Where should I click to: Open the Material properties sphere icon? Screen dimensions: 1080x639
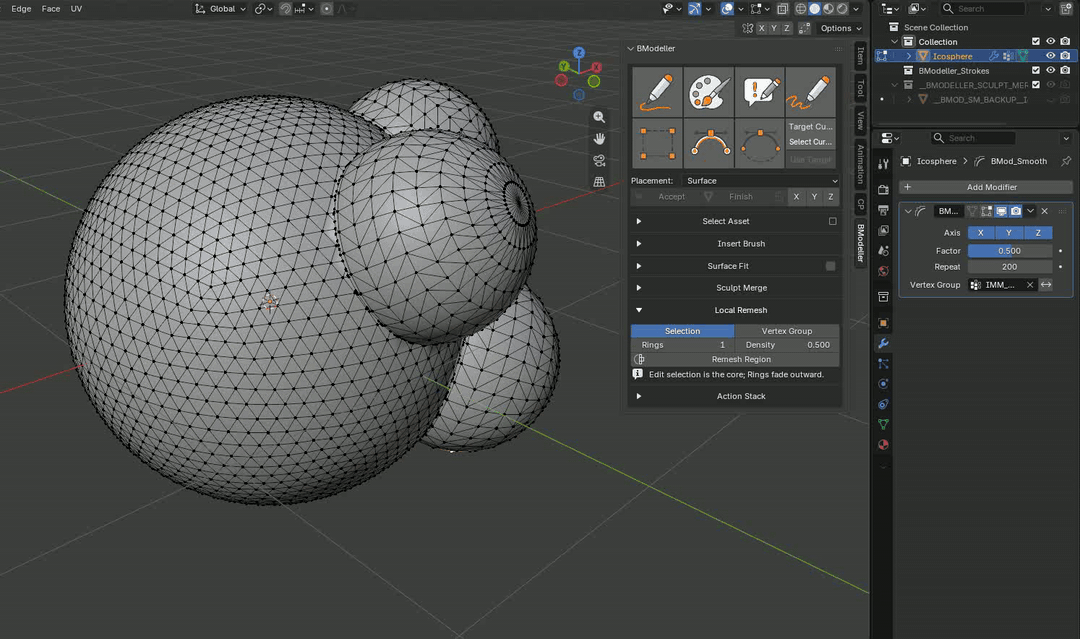click(883, 445)
